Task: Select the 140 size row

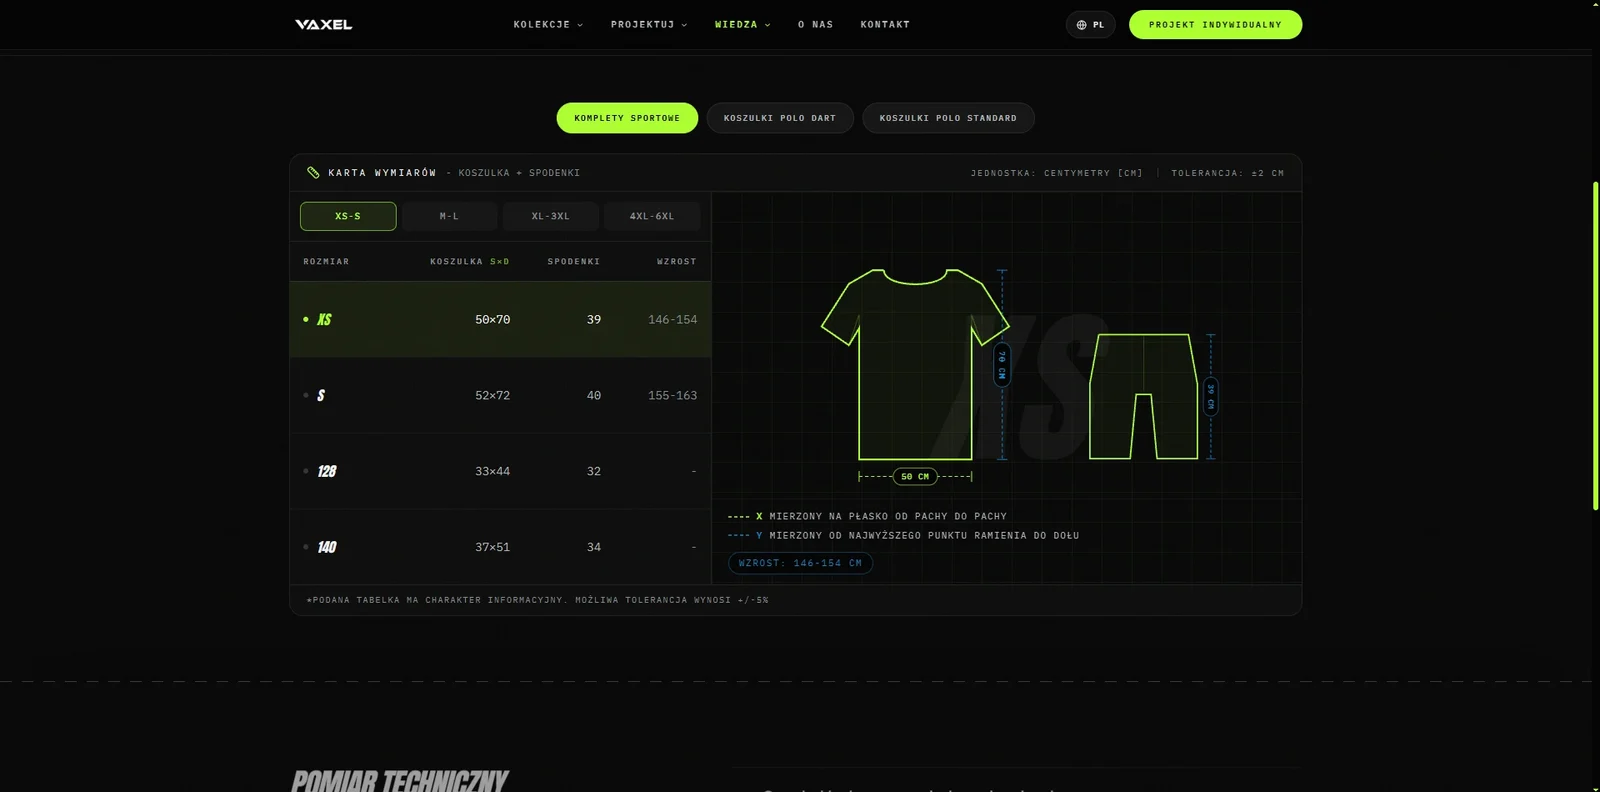Action: click(500, 547)
